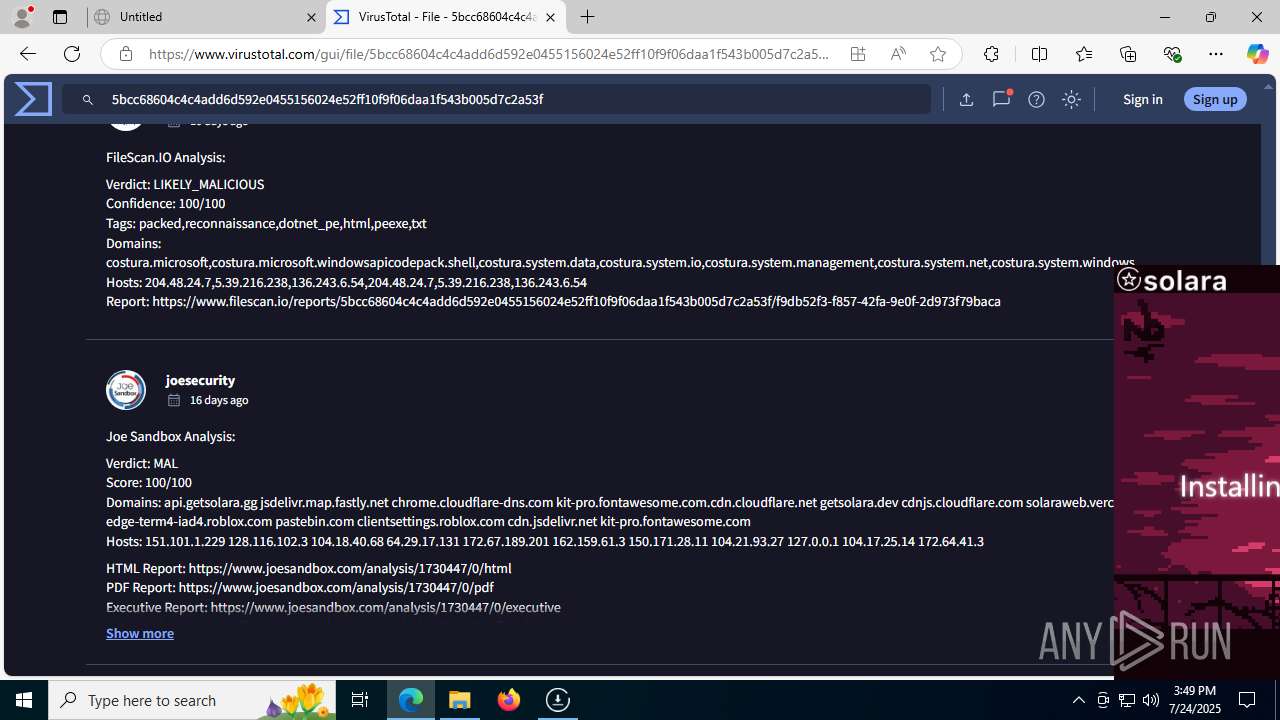Open the Action Center notifications icon
Viewport: 1280px width, 720px height.
(x=1247, y=700)
